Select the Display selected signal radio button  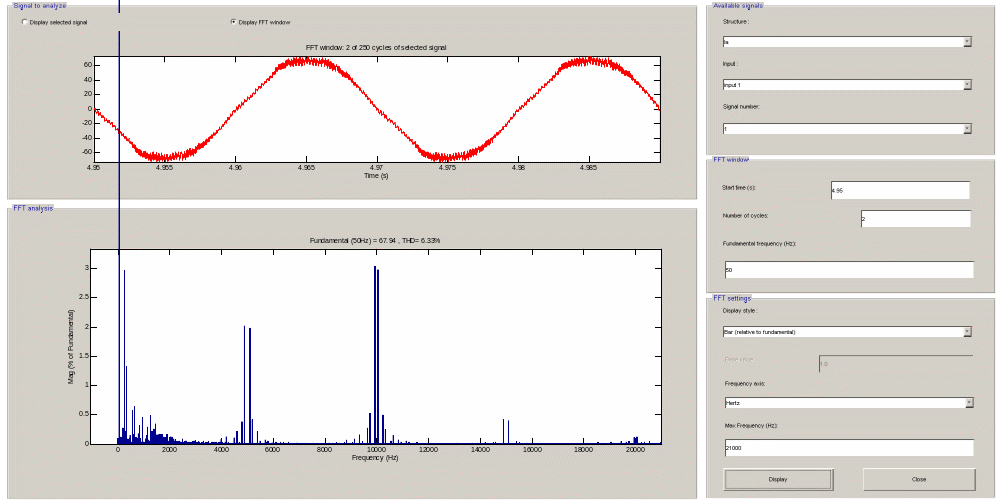[24, 22]
